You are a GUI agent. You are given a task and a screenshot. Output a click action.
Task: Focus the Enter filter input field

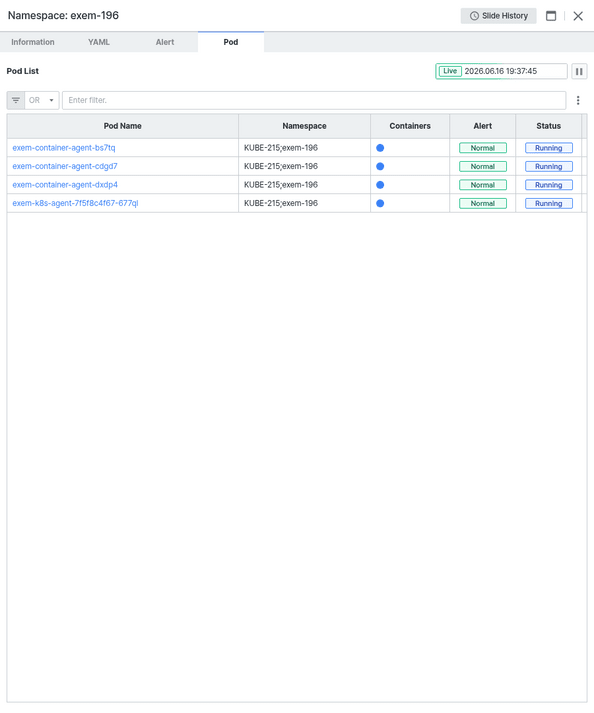(x=314, y=100)
